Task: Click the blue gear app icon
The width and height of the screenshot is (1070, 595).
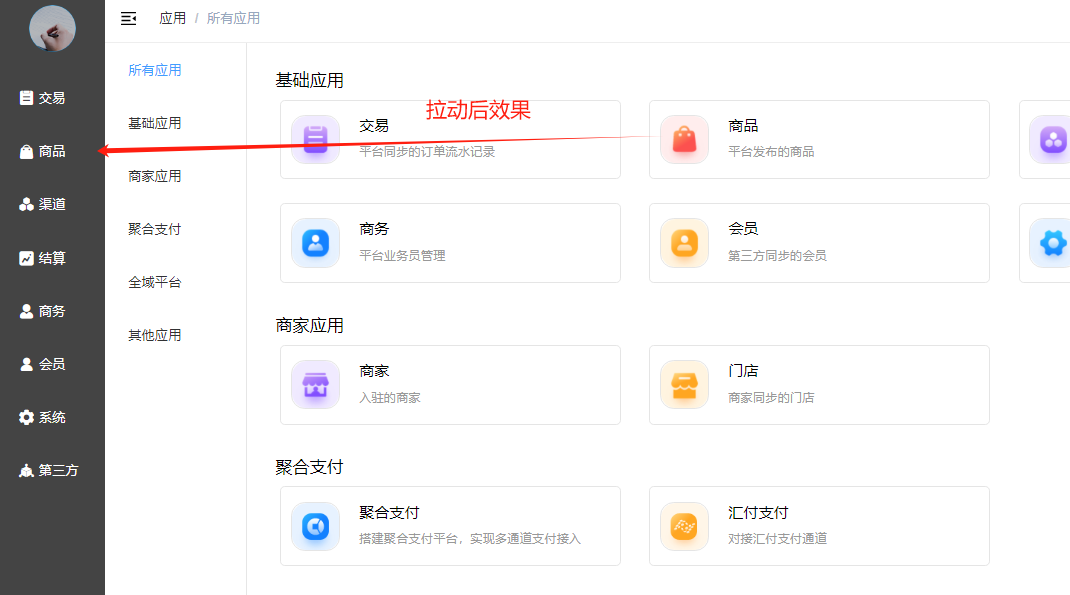Action: [1052, 243]
